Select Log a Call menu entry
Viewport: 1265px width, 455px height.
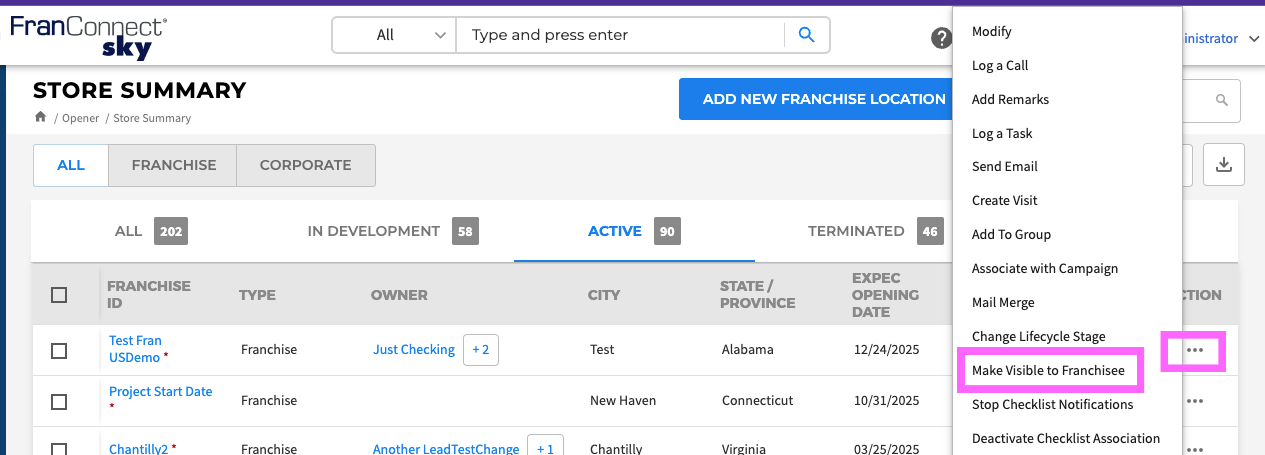tap(1000, 66)
